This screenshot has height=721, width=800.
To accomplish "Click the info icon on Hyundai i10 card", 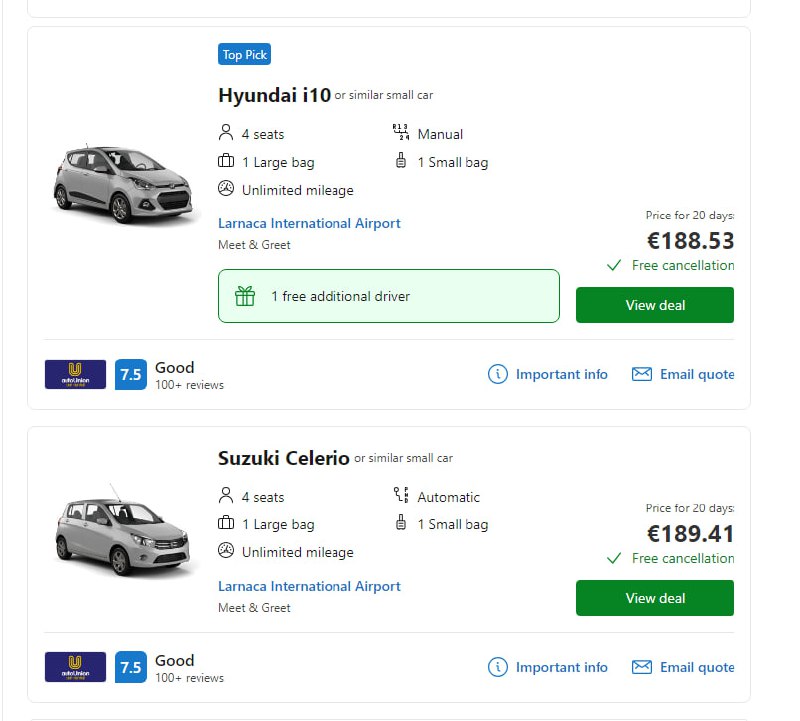I will coord(497,374).
